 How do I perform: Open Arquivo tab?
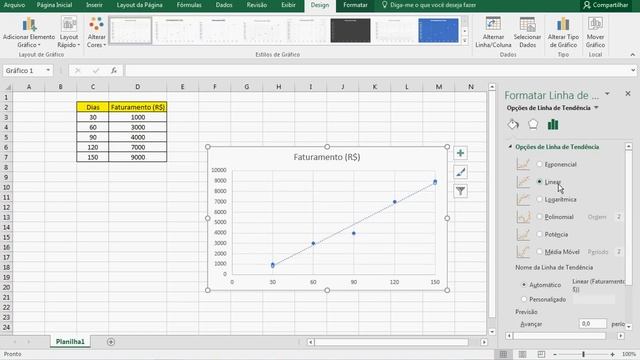point(14,5)
